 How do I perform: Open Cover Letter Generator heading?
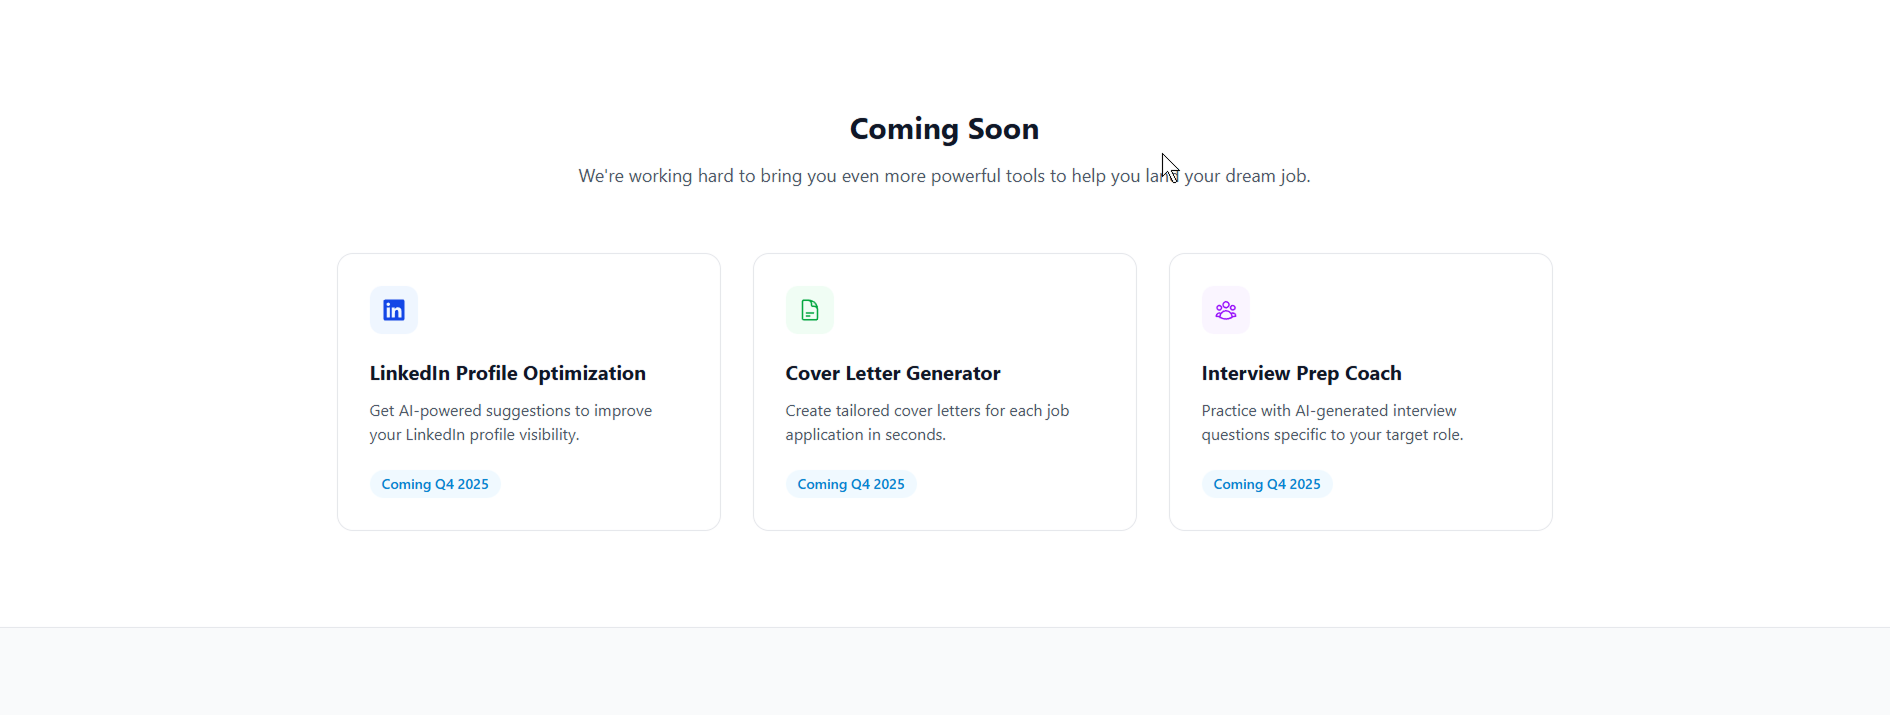[x=893, y=373]
